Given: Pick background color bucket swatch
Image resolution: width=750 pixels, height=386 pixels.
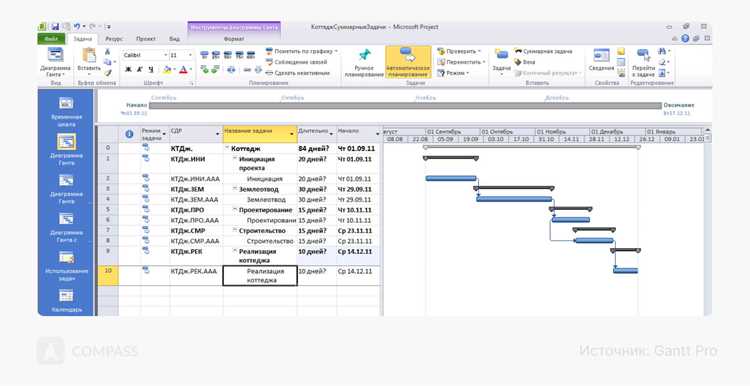Looking at the screenshot, I should (166, 70).
